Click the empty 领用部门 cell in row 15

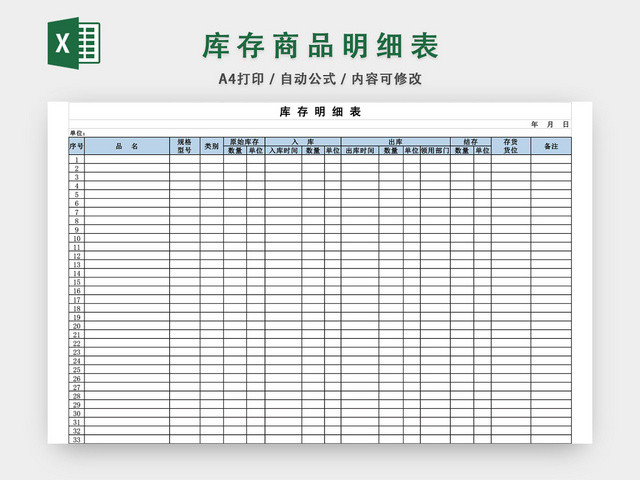(x=436, y=282)
